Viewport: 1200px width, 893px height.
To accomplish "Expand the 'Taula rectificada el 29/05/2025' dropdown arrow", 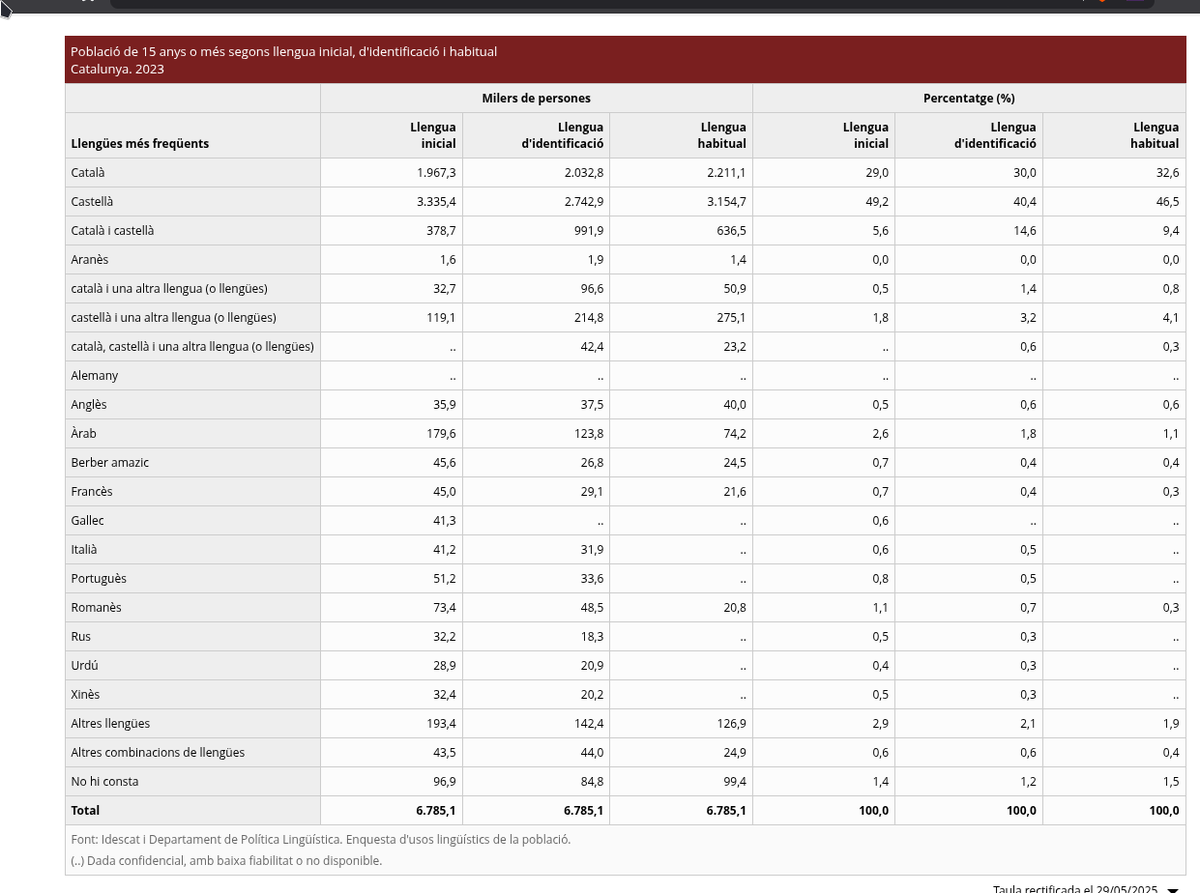I will pyautogui.click(x=1173, y=889).
